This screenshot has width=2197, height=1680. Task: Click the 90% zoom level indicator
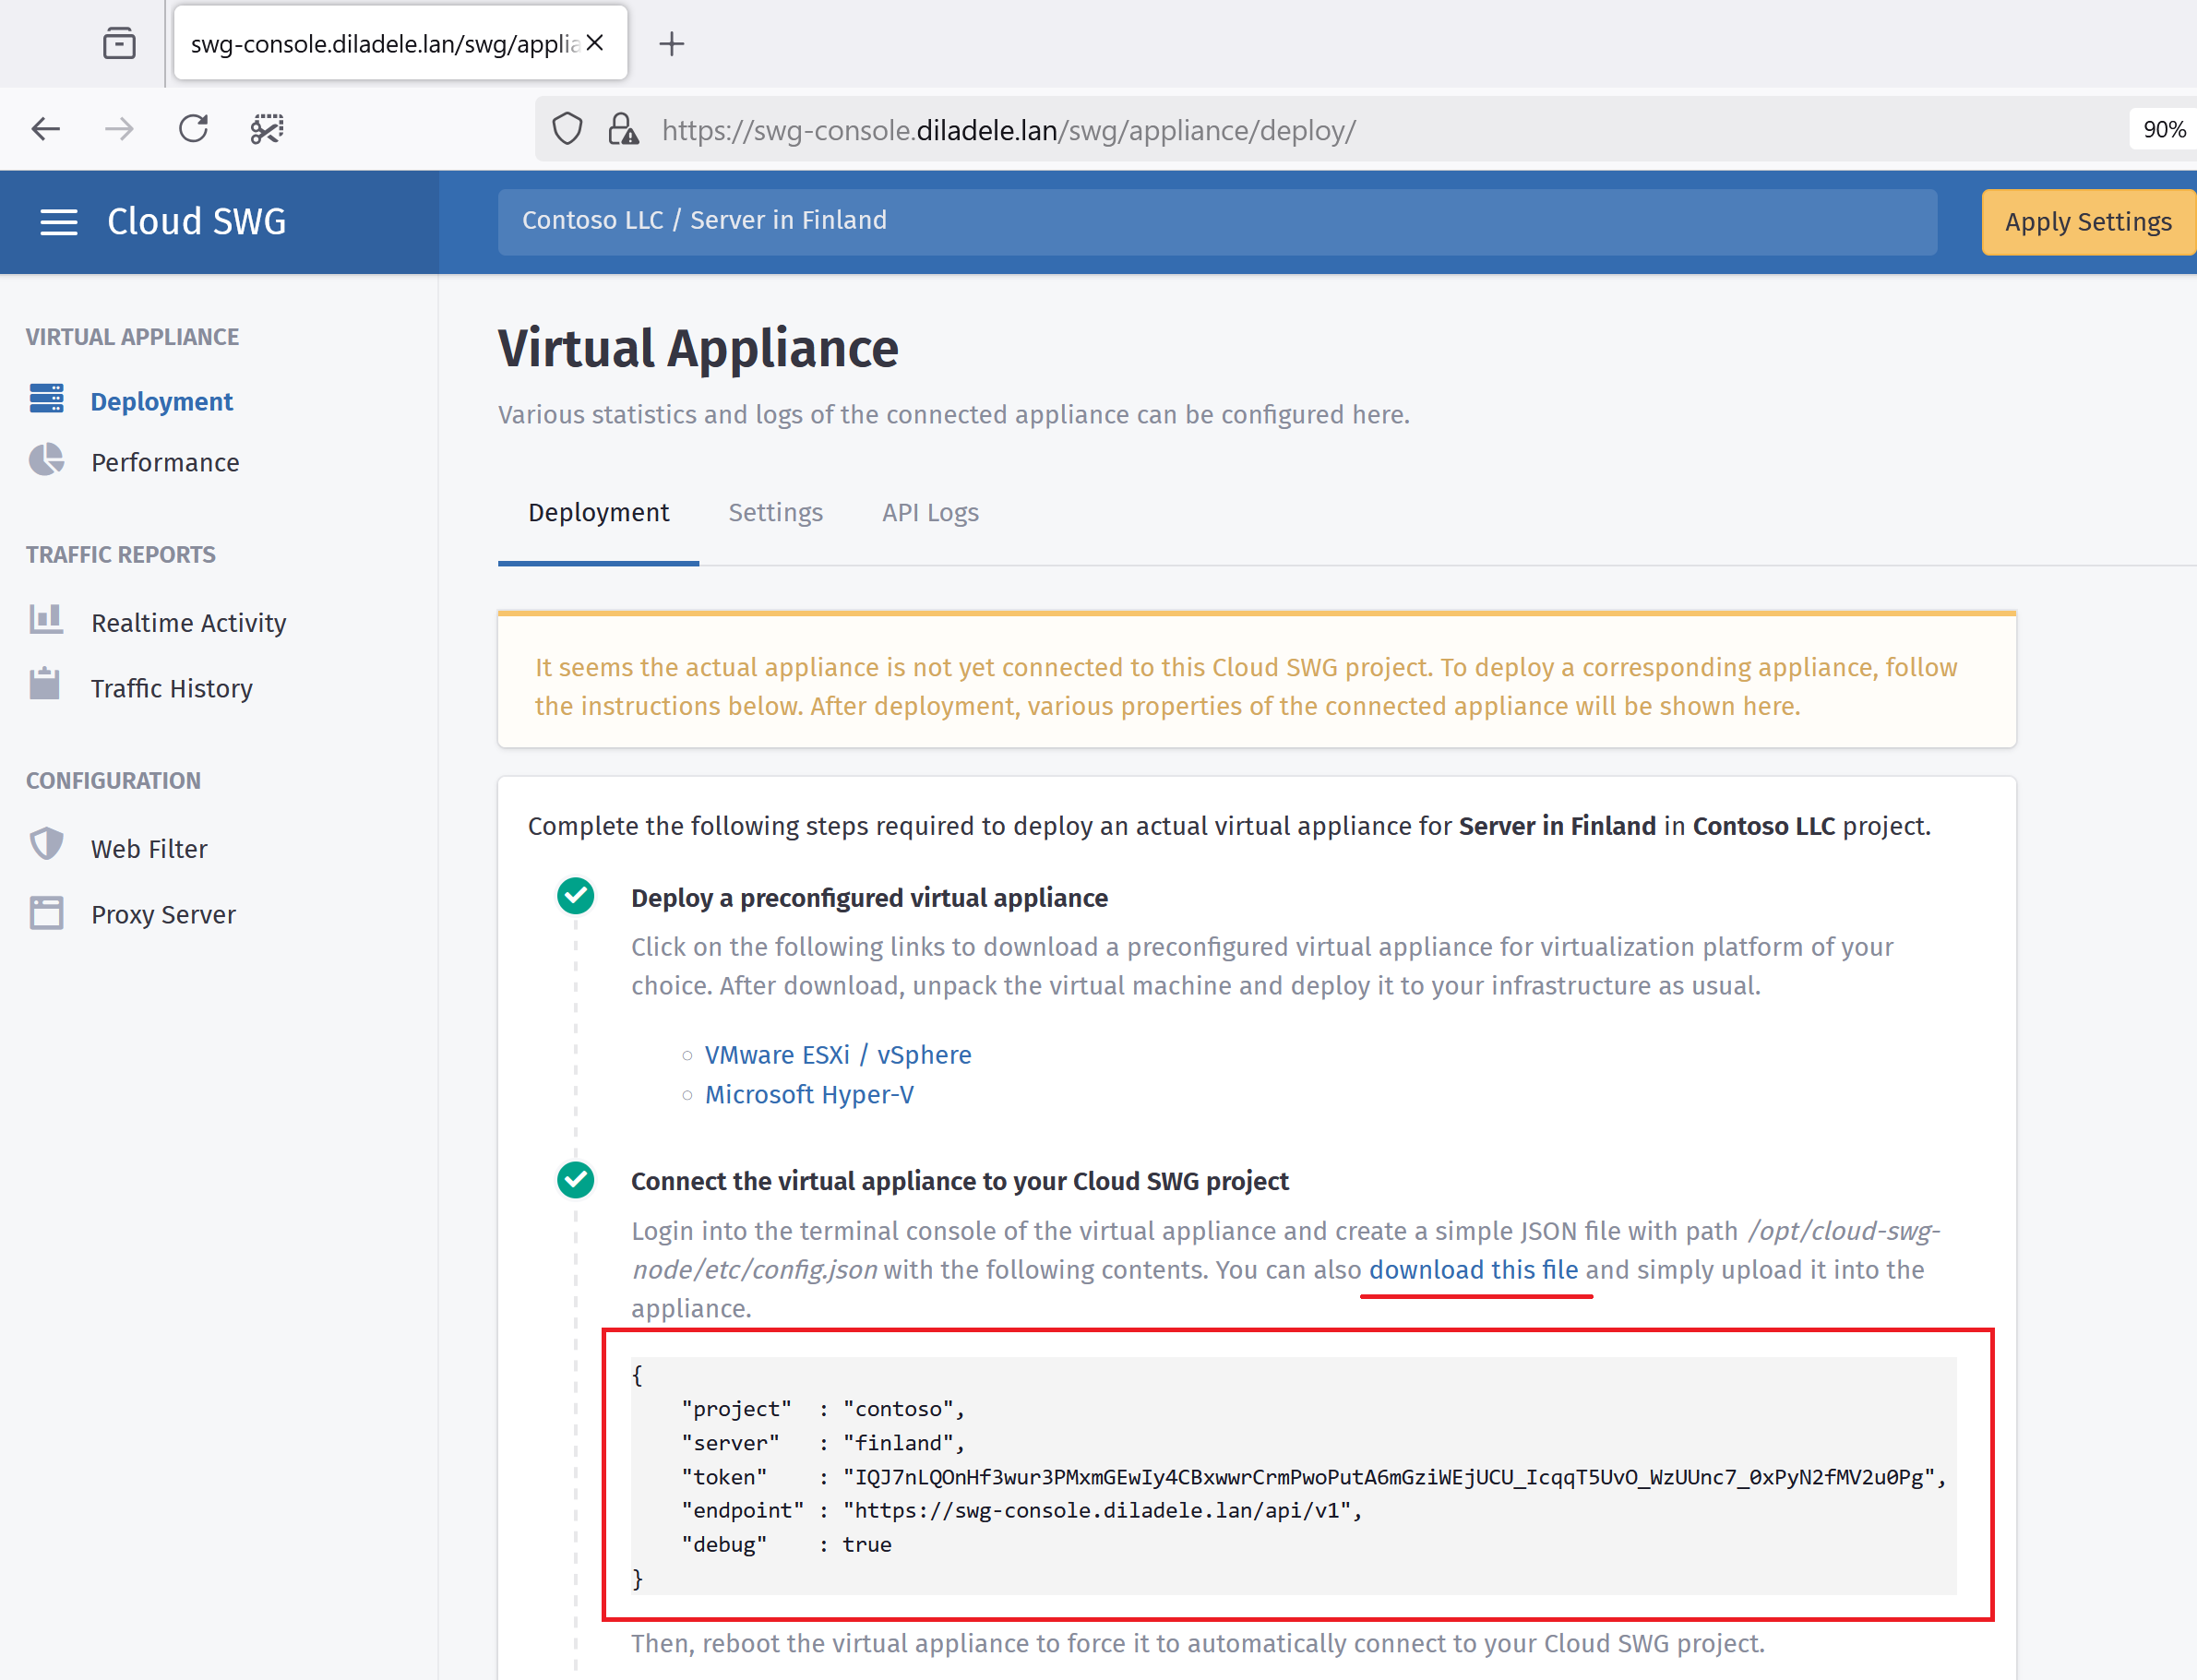[2164, 130]
